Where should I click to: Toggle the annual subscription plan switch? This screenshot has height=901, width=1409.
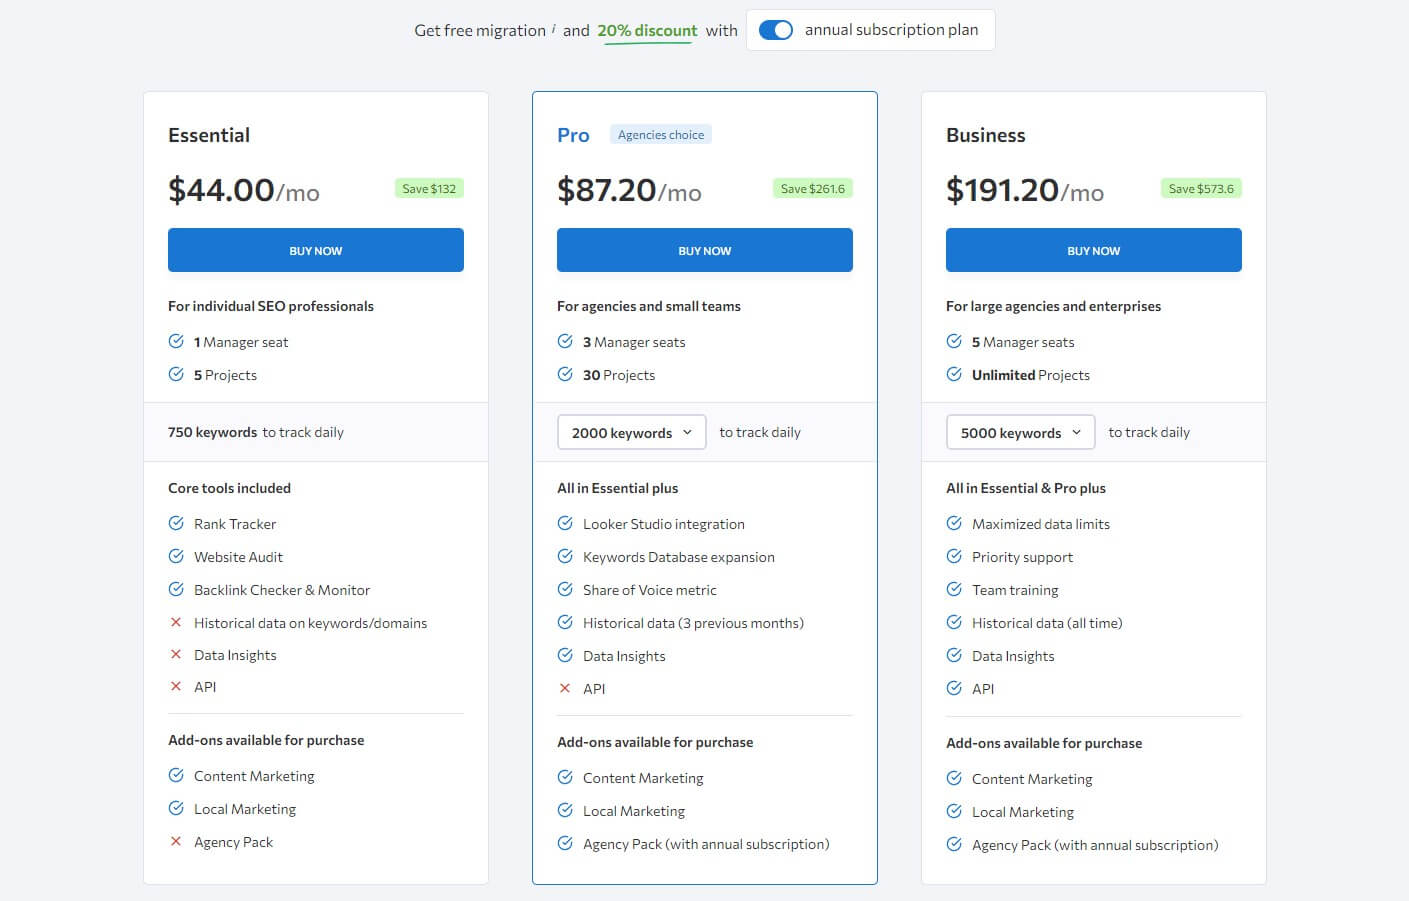(x=776, y=30)
